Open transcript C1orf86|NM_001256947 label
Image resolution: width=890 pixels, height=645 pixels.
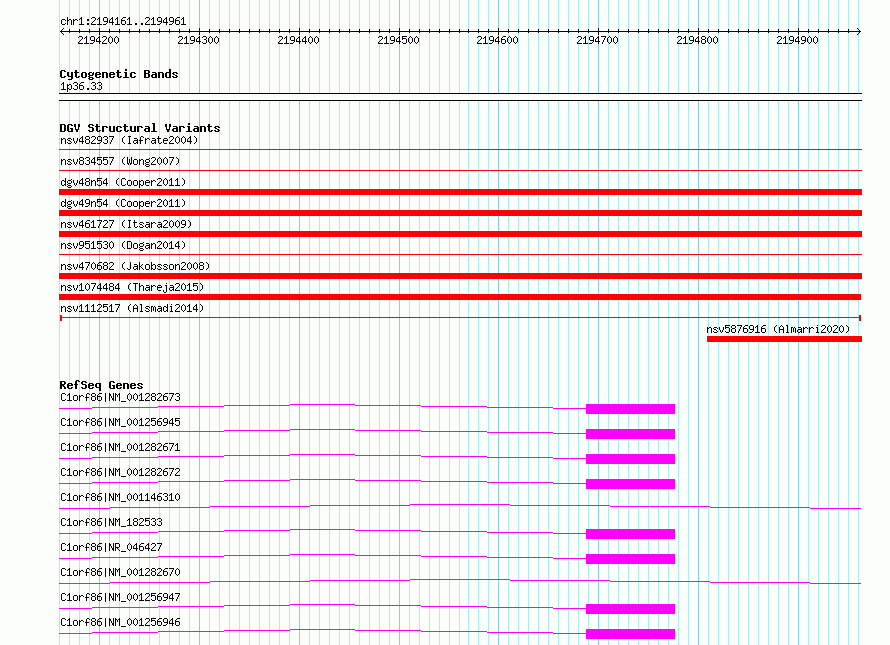[x=120, y=597]
